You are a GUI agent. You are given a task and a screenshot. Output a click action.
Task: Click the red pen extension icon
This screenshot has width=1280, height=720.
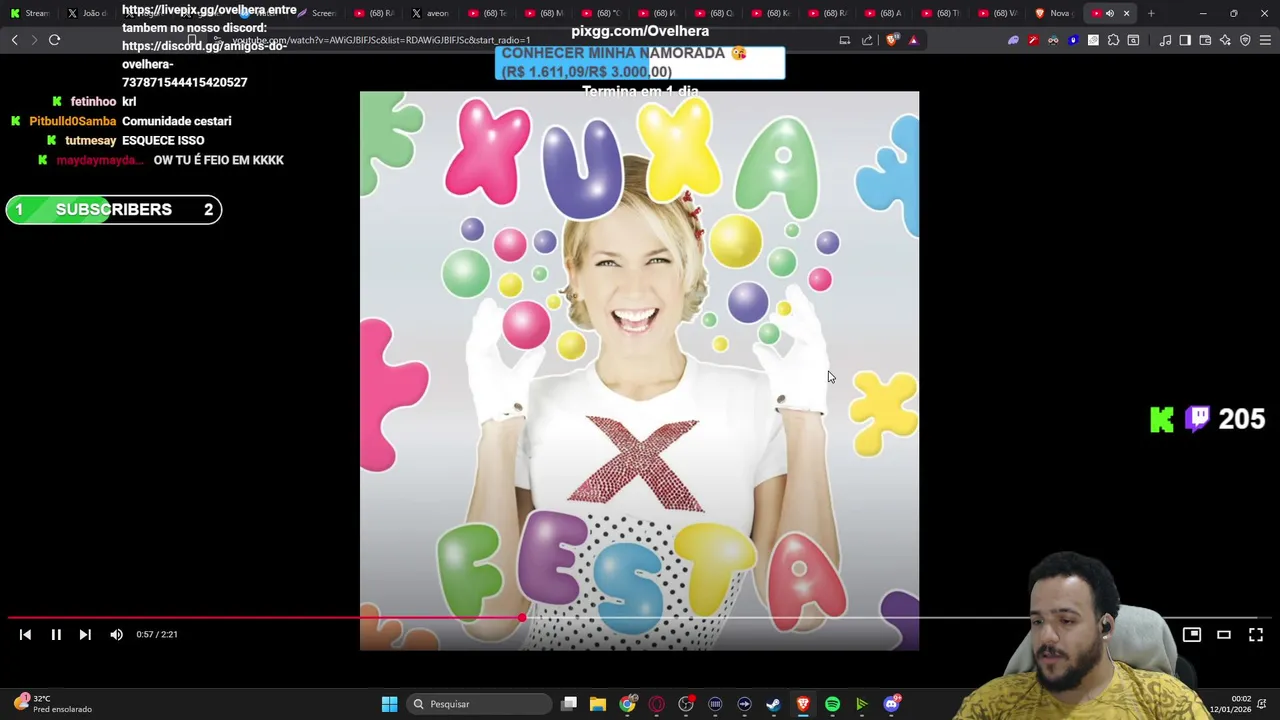tap(1033, 40)
